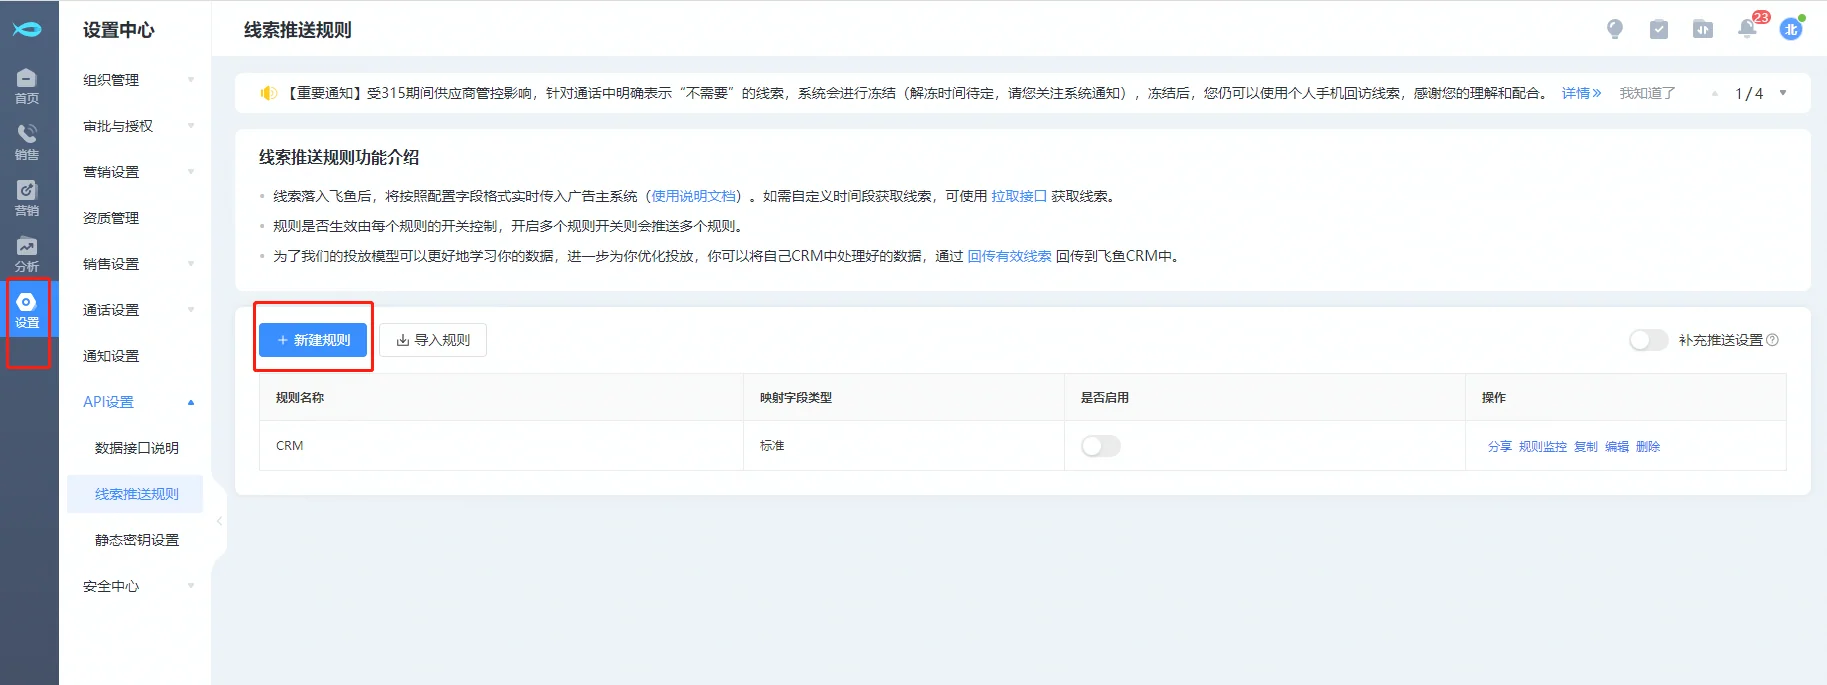
Task: Click 编辑 for the CRM rule
Action: point(1617,447)
